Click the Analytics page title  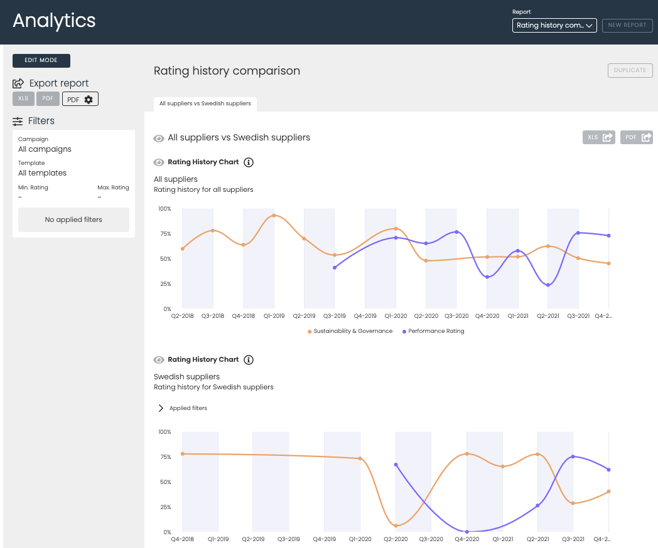pyautogui.click(x=54, y=21)
